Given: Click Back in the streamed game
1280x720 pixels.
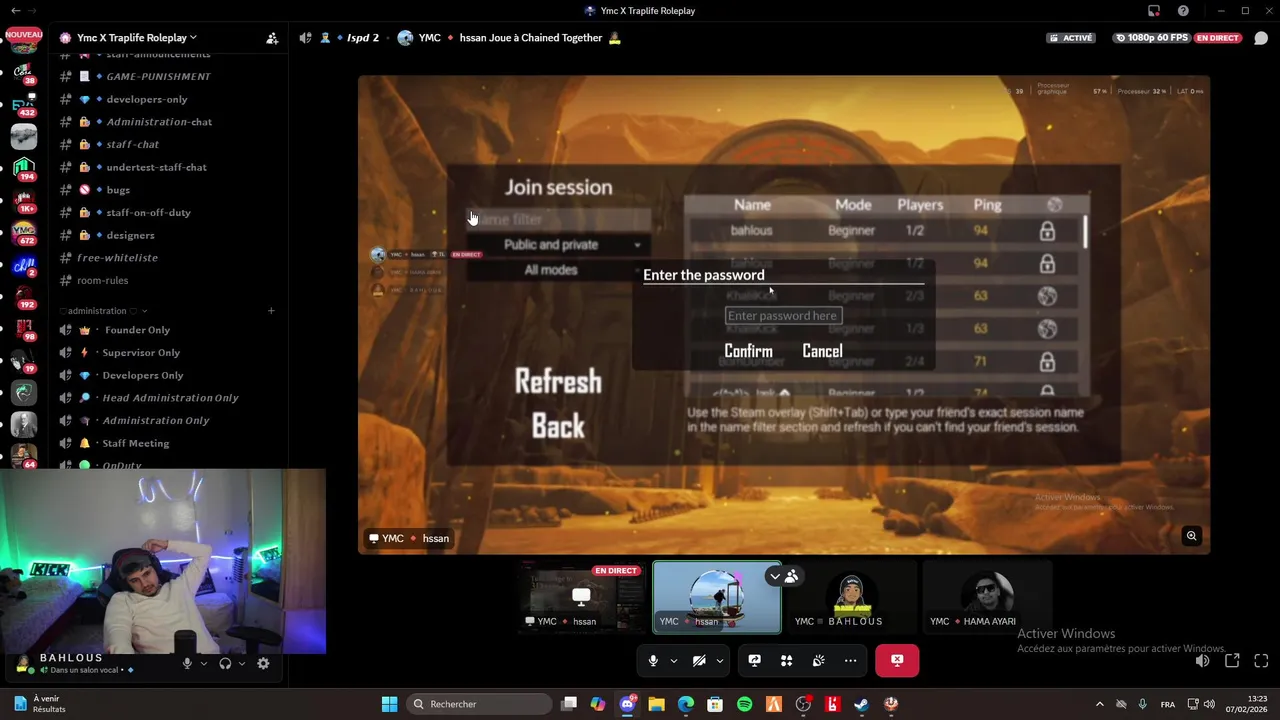Looking at the screenshot, I should pos(558,426).
